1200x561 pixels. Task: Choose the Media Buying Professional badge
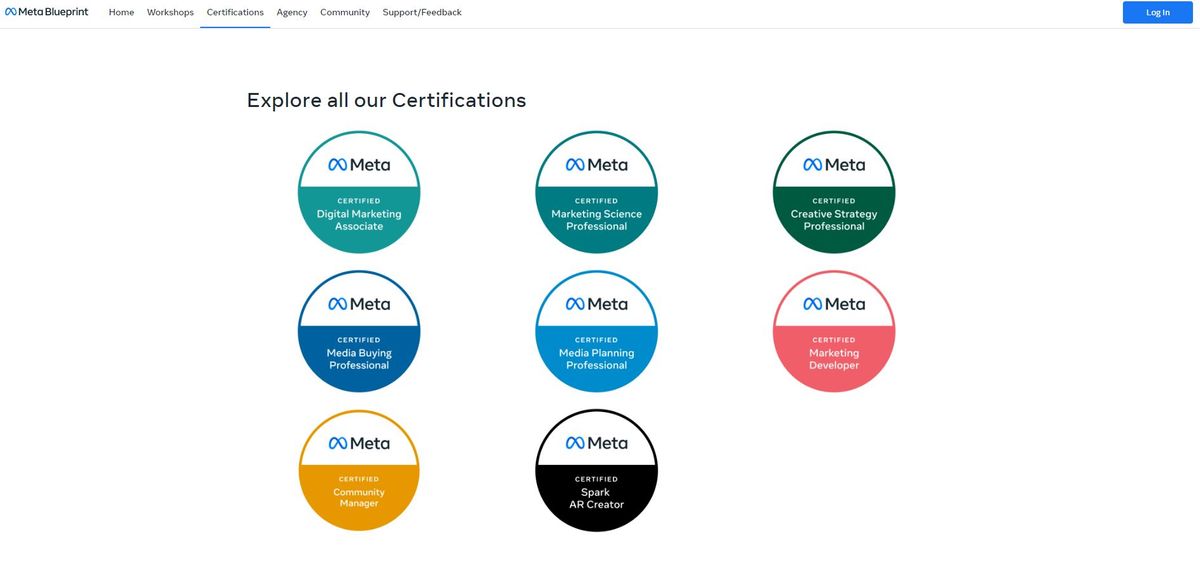click(x=359, y=331)
